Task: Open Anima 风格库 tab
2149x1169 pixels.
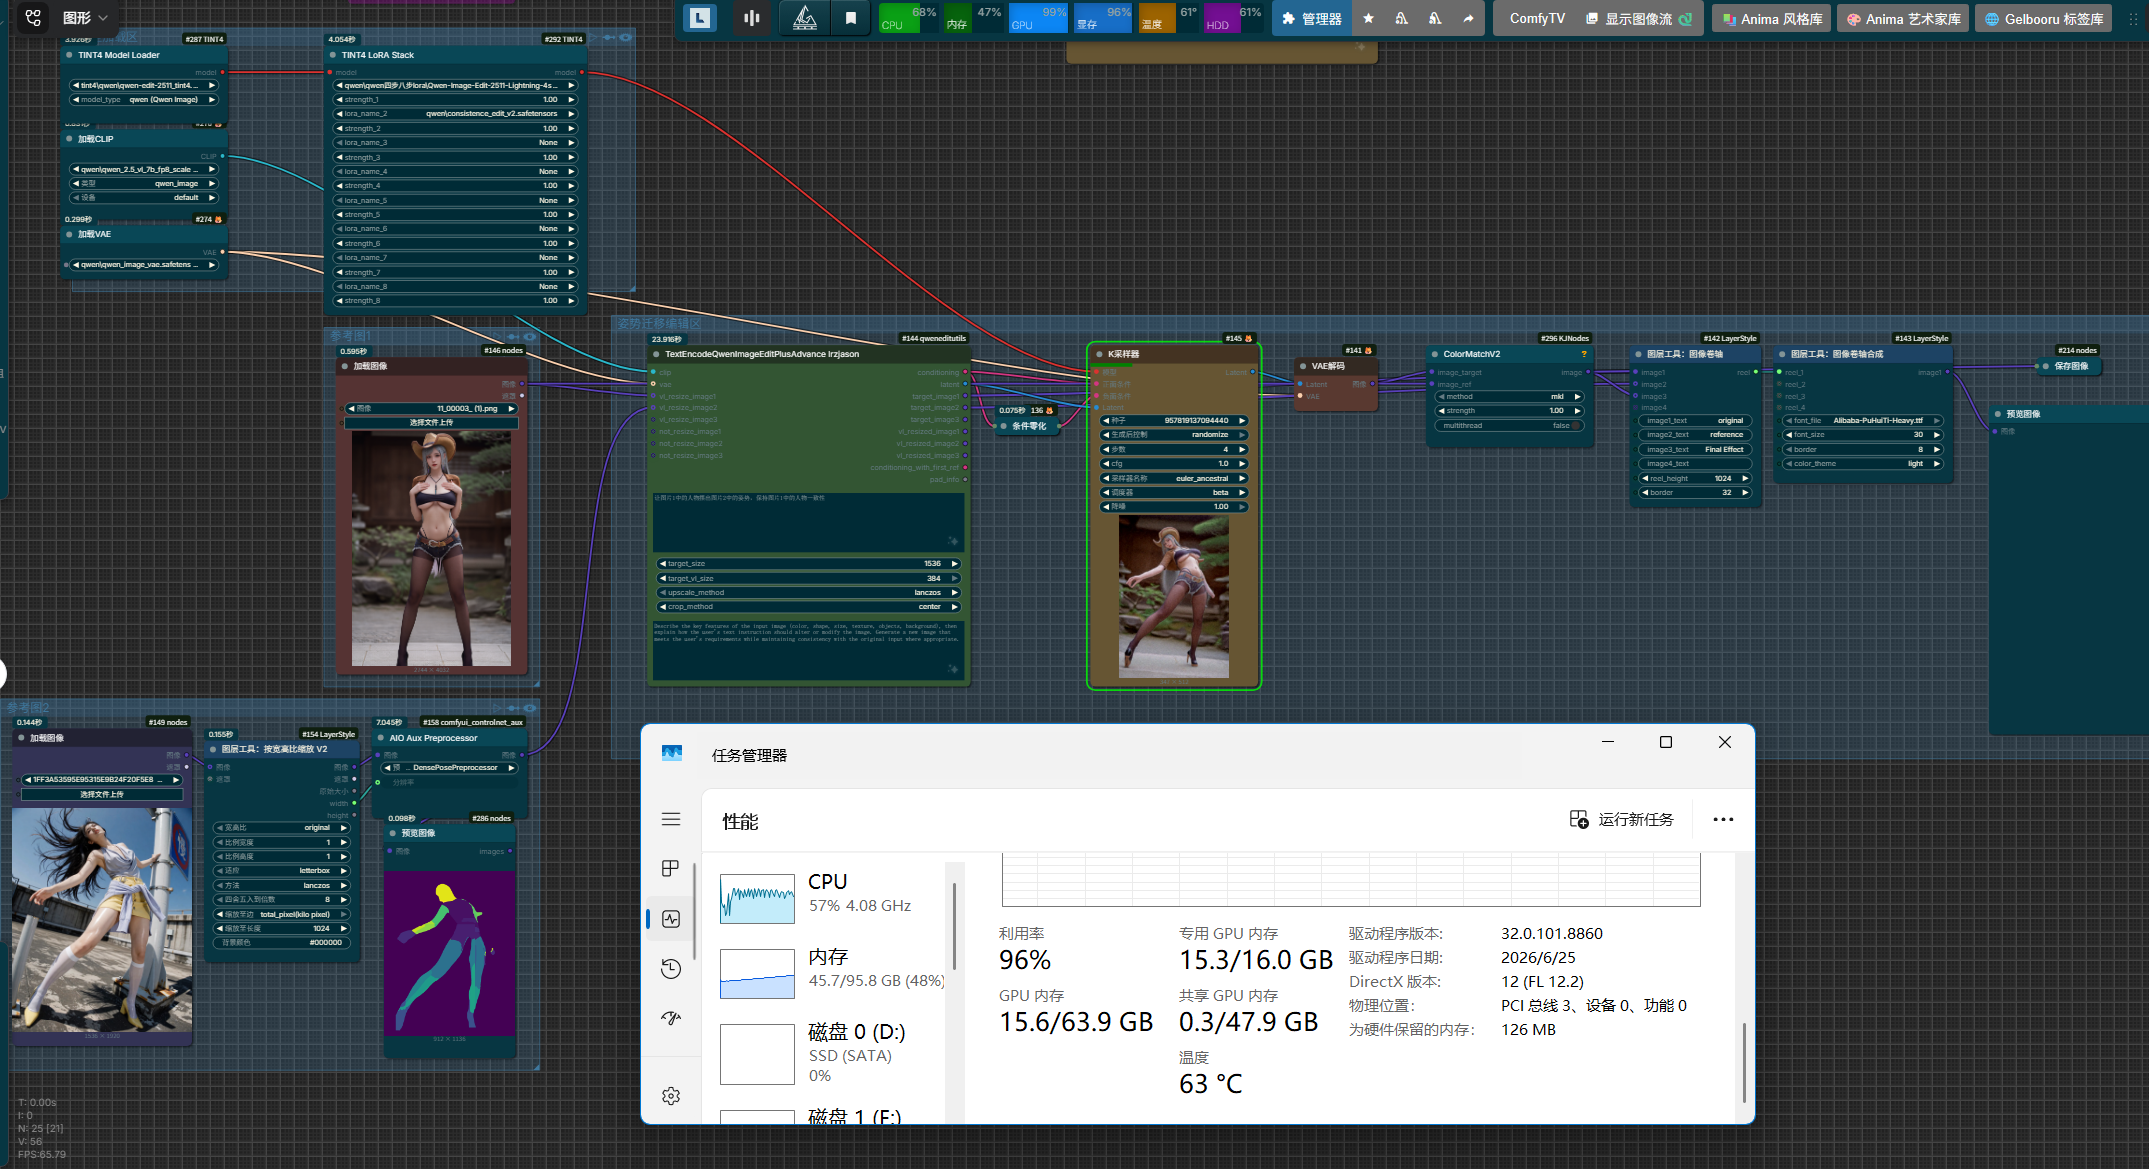Action: tap(1771, 19)
